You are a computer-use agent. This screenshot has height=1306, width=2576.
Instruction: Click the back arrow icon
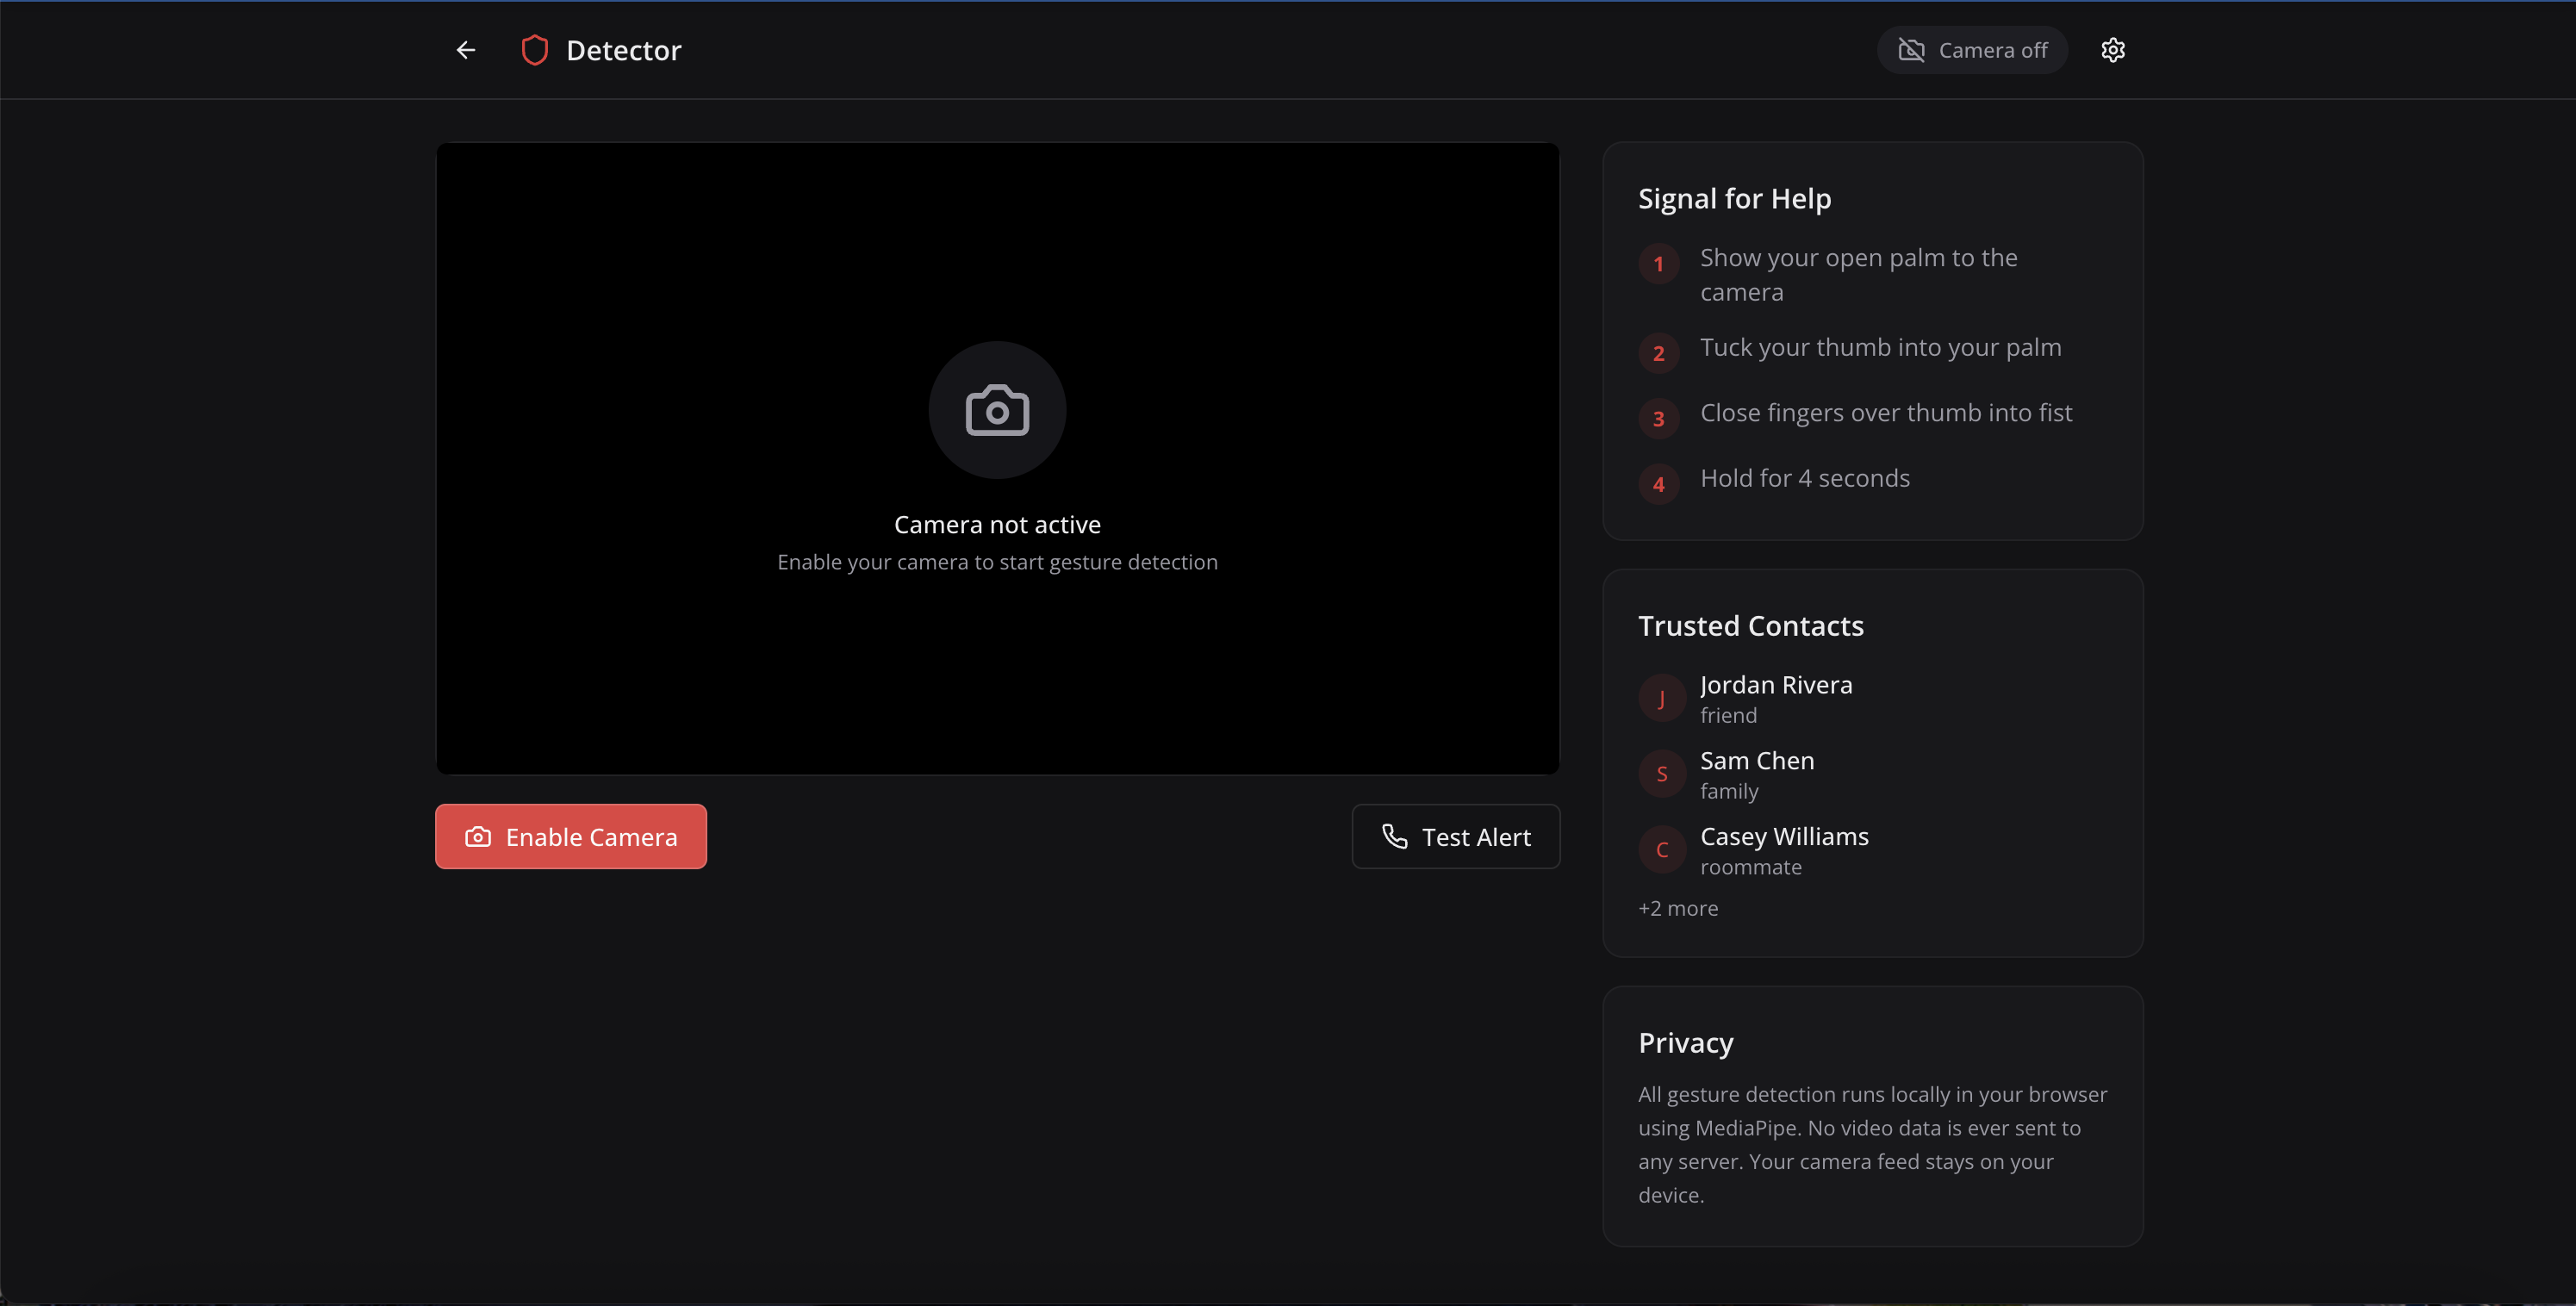[x=465, y=50]
